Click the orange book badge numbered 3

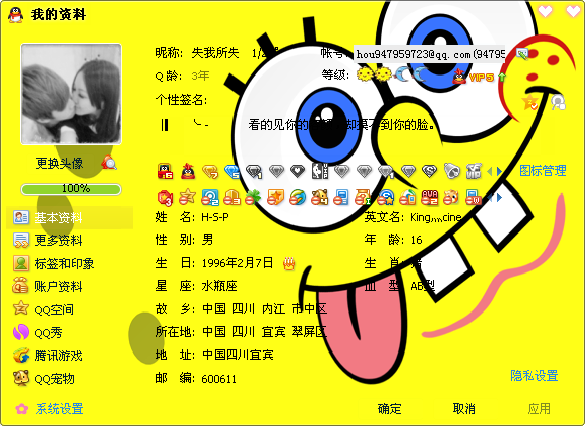pos(232,197)
